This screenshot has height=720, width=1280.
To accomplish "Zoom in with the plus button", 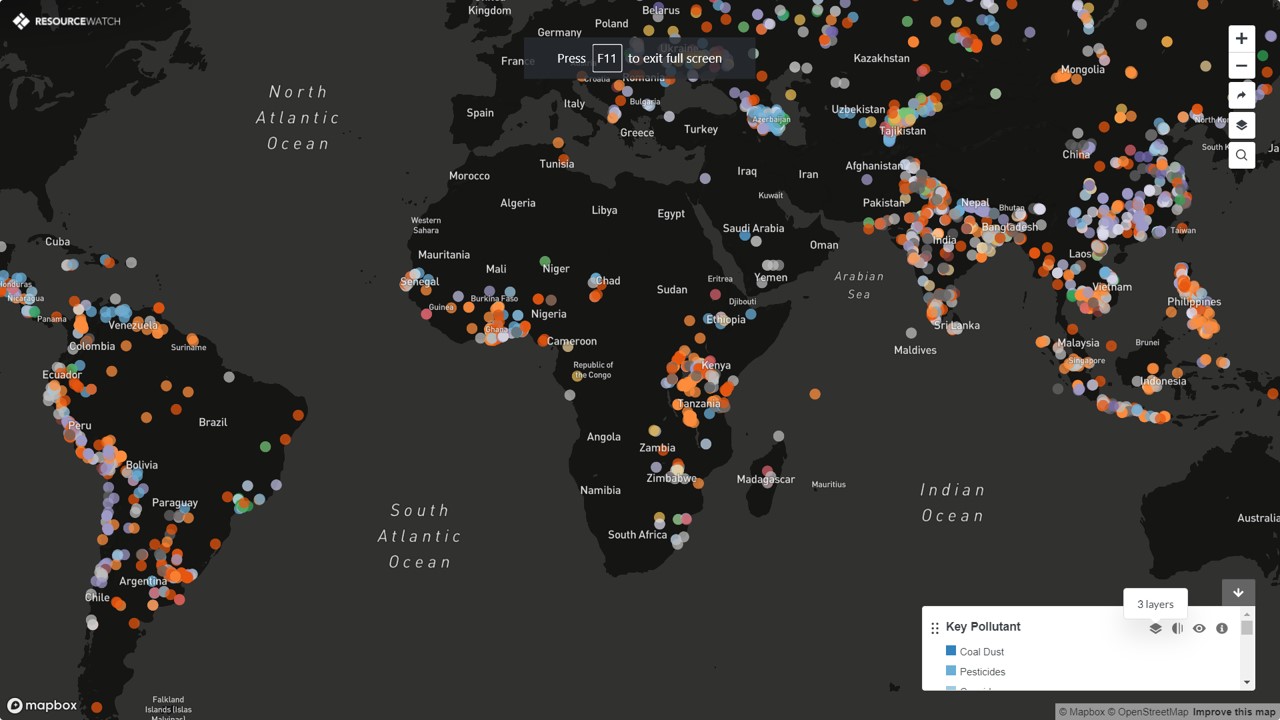I will 1241,39.
